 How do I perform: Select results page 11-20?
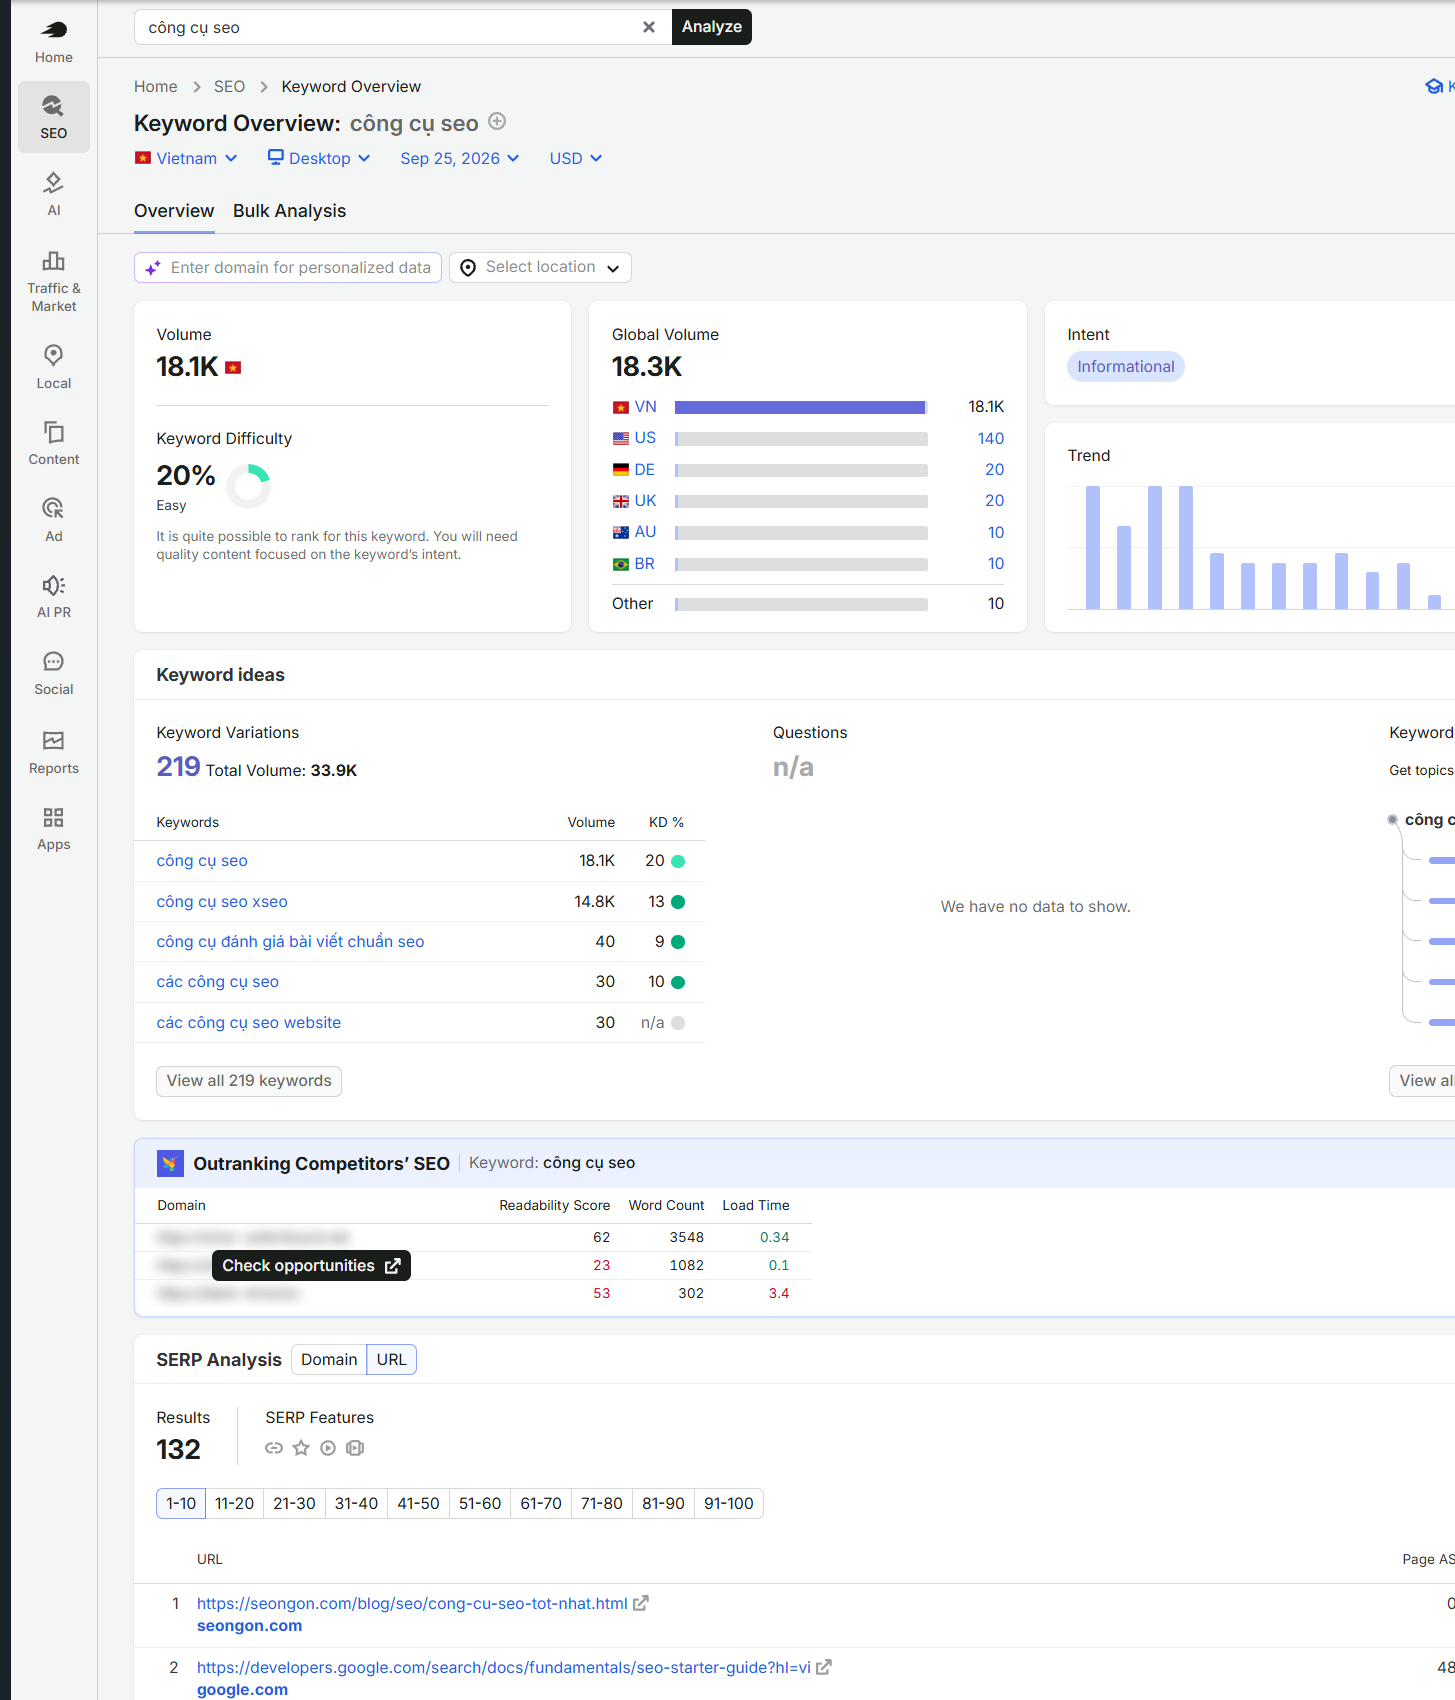pos(235,1504)
